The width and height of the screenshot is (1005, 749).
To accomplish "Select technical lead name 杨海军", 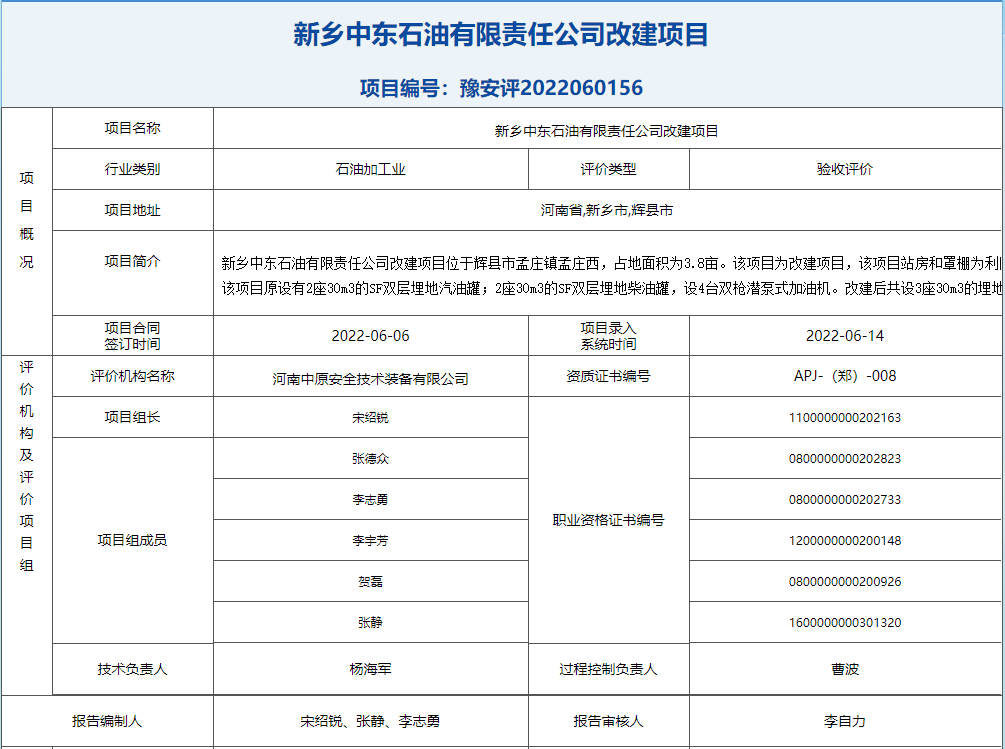I will click(370, 669).
